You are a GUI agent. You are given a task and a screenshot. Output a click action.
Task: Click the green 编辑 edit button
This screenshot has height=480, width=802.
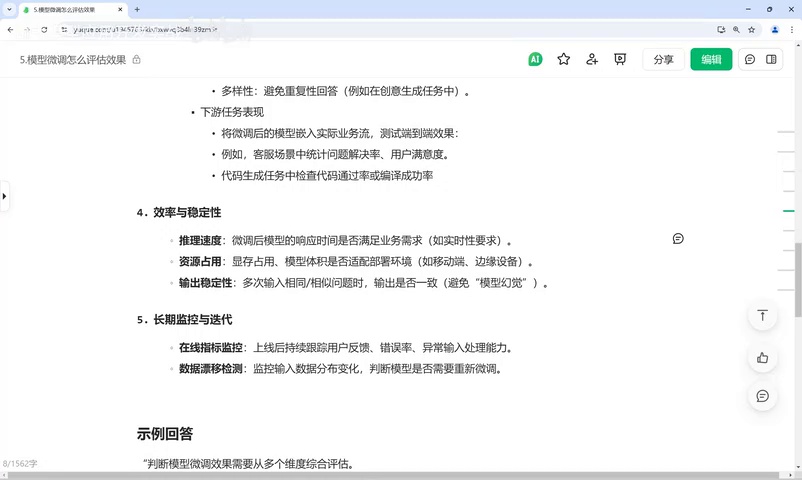(x=711, y=59)
